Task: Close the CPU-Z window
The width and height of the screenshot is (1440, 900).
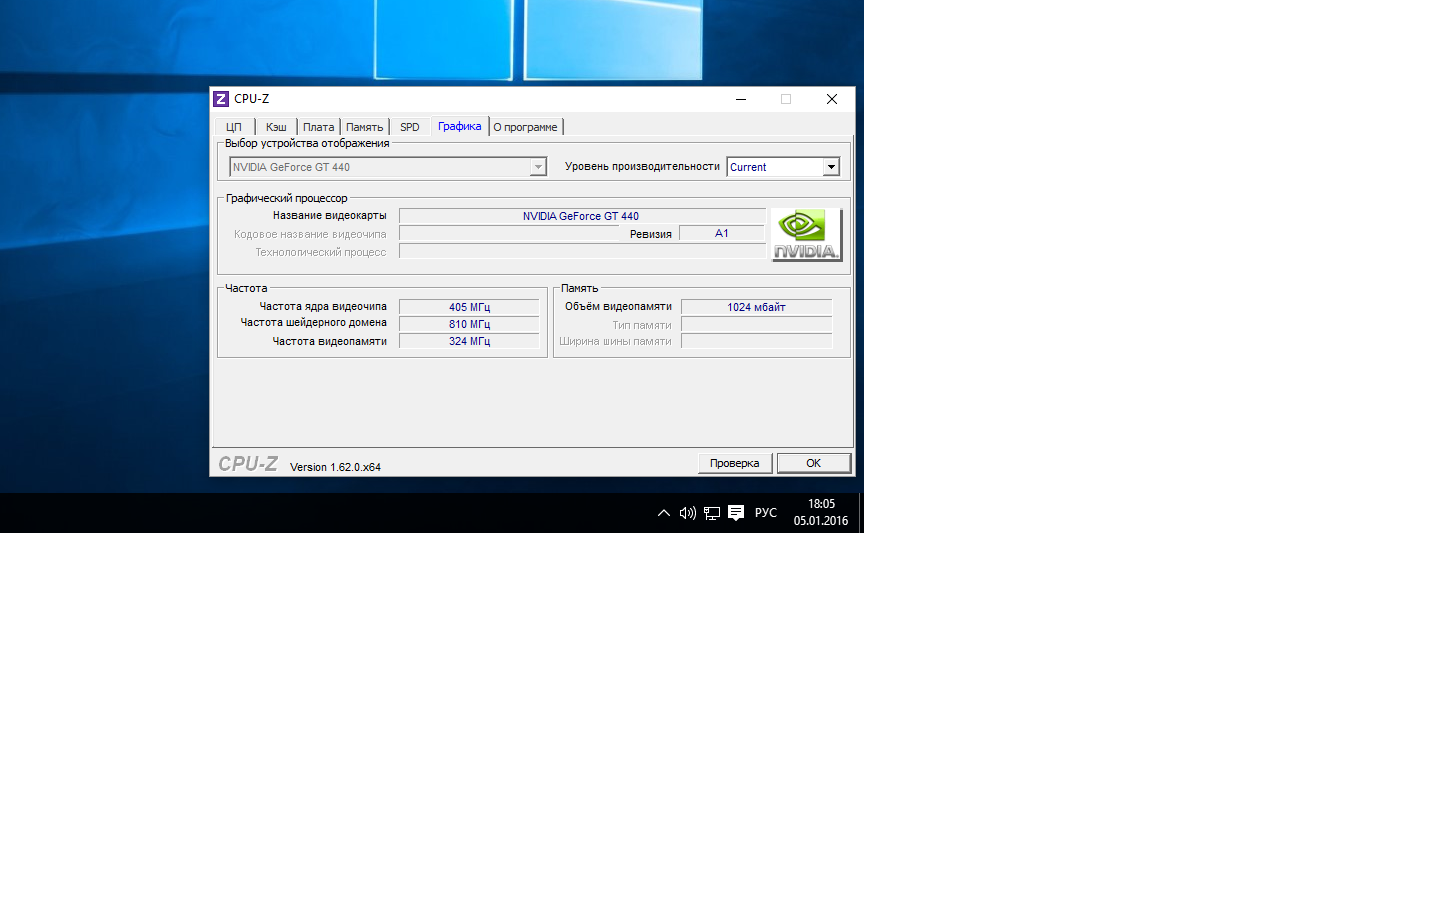Action: coord(831,99)
